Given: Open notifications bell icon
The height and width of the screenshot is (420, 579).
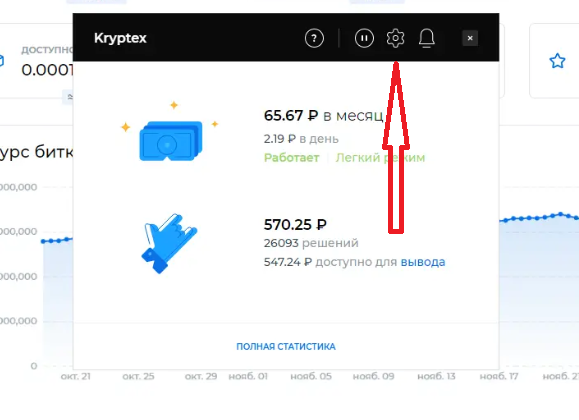Looking at the screenshot, I should [x=426, y=38].
